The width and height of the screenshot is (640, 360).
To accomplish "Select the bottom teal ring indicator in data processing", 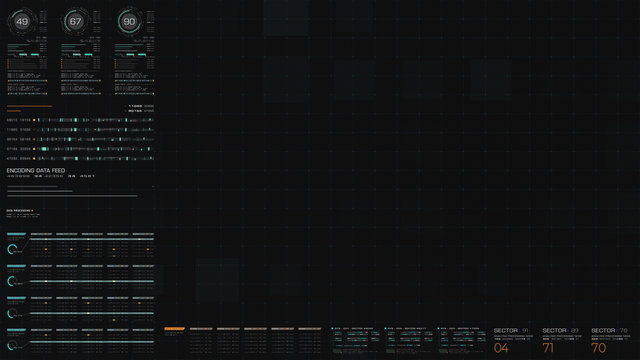I will click(12, 345).
